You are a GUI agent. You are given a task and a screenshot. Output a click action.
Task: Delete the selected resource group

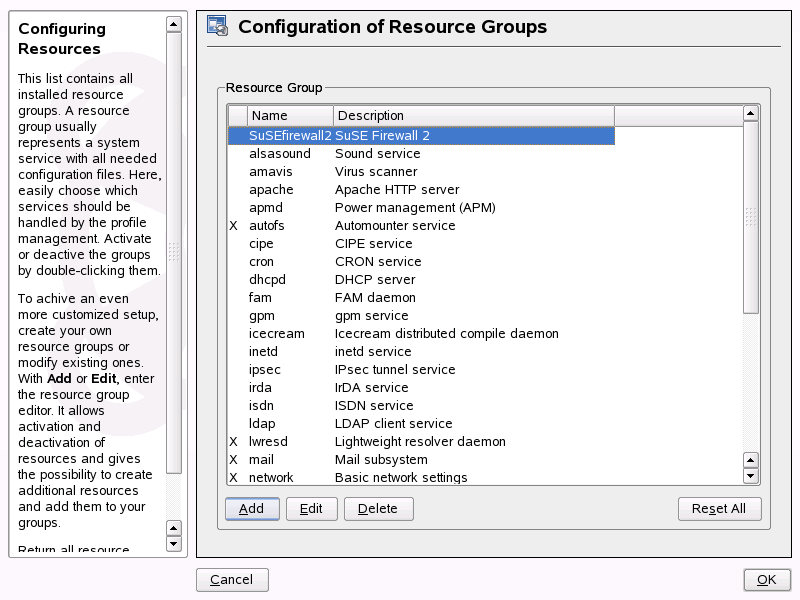pyautogui.click(x=378, y=509)
